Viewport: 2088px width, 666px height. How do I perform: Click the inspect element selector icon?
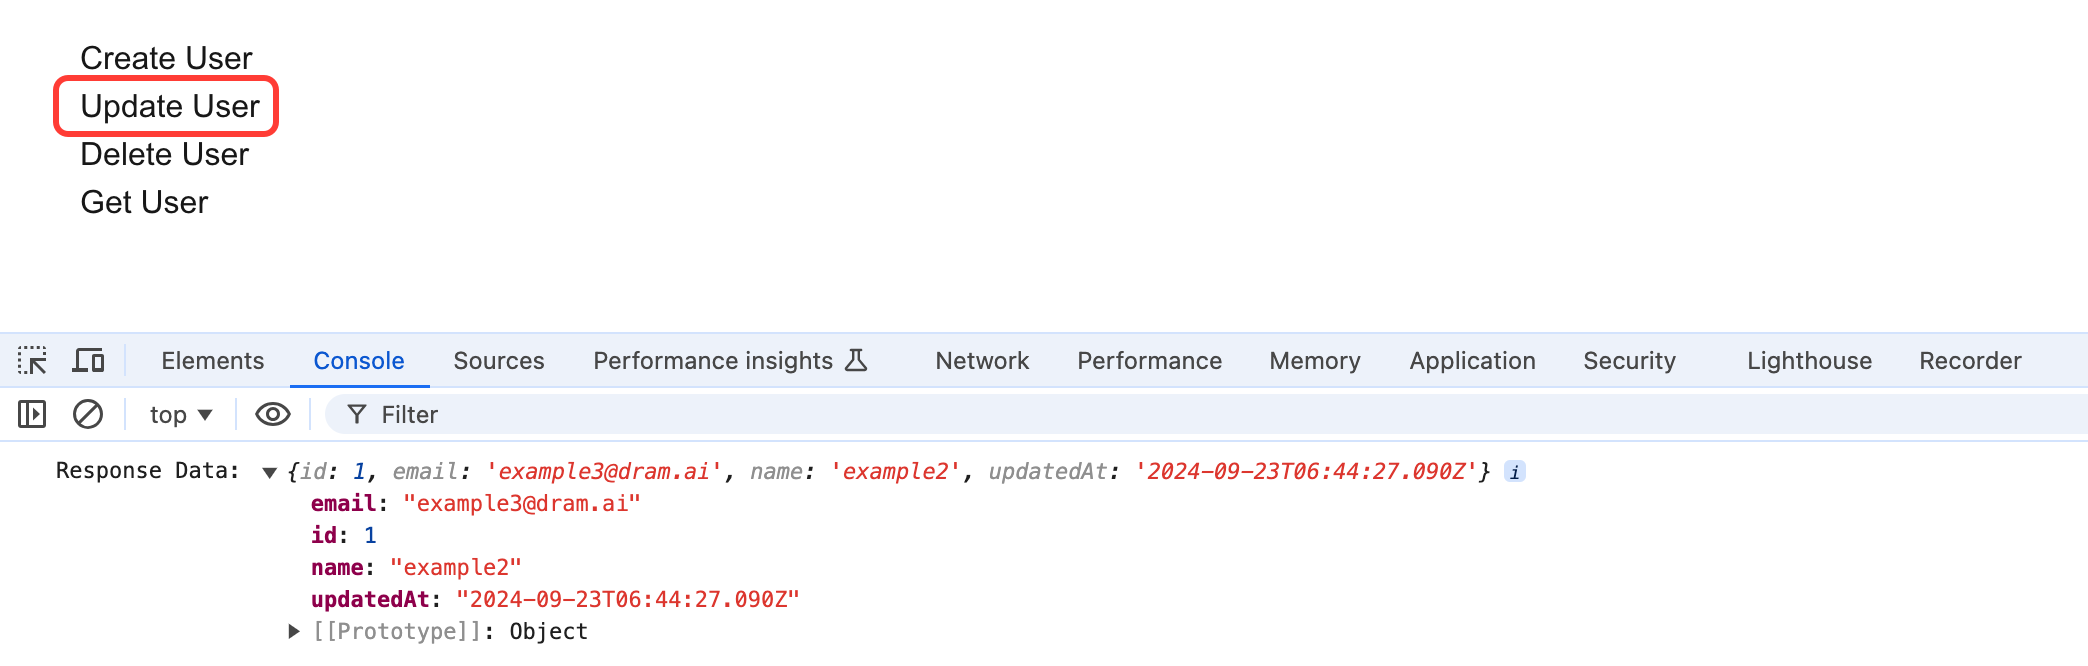(x=32, y=361)
